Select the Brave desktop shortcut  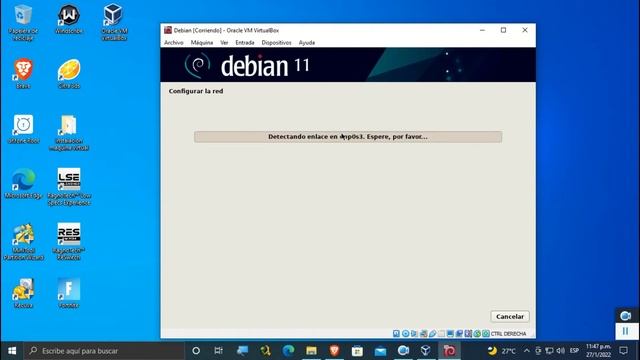pos(23,73)
